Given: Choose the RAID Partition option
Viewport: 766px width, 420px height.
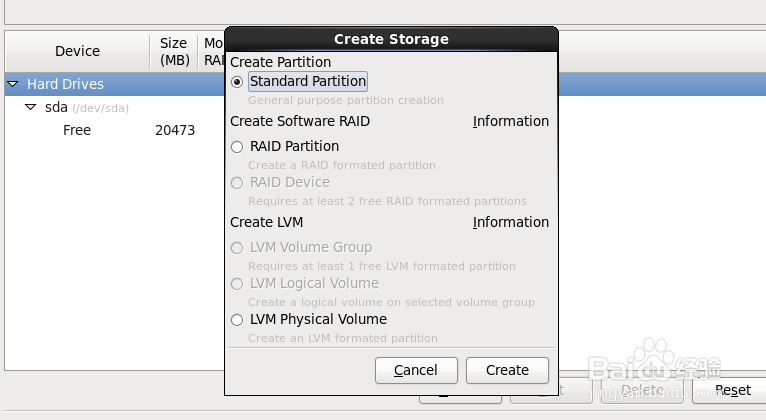Looking at the screenshot, I should (x=237, y=147).
